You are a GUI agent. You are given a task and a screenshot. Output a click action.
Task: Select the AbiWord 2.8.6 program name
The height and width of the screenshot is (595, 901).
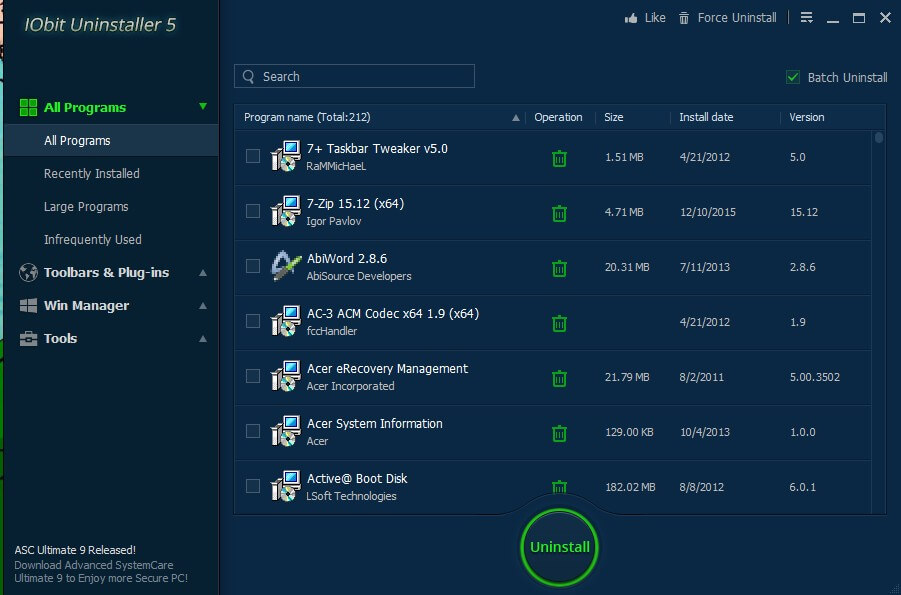pyautogui.click(x=346, y=259)
